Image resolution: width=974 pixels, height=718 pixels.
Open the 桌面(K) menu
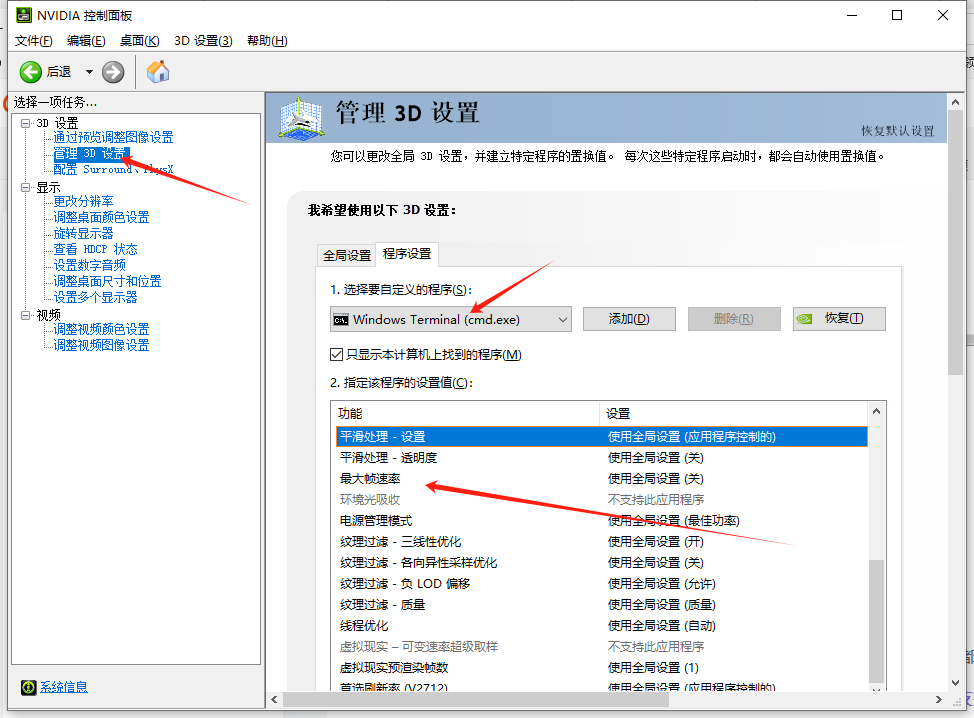pos(139,41)
